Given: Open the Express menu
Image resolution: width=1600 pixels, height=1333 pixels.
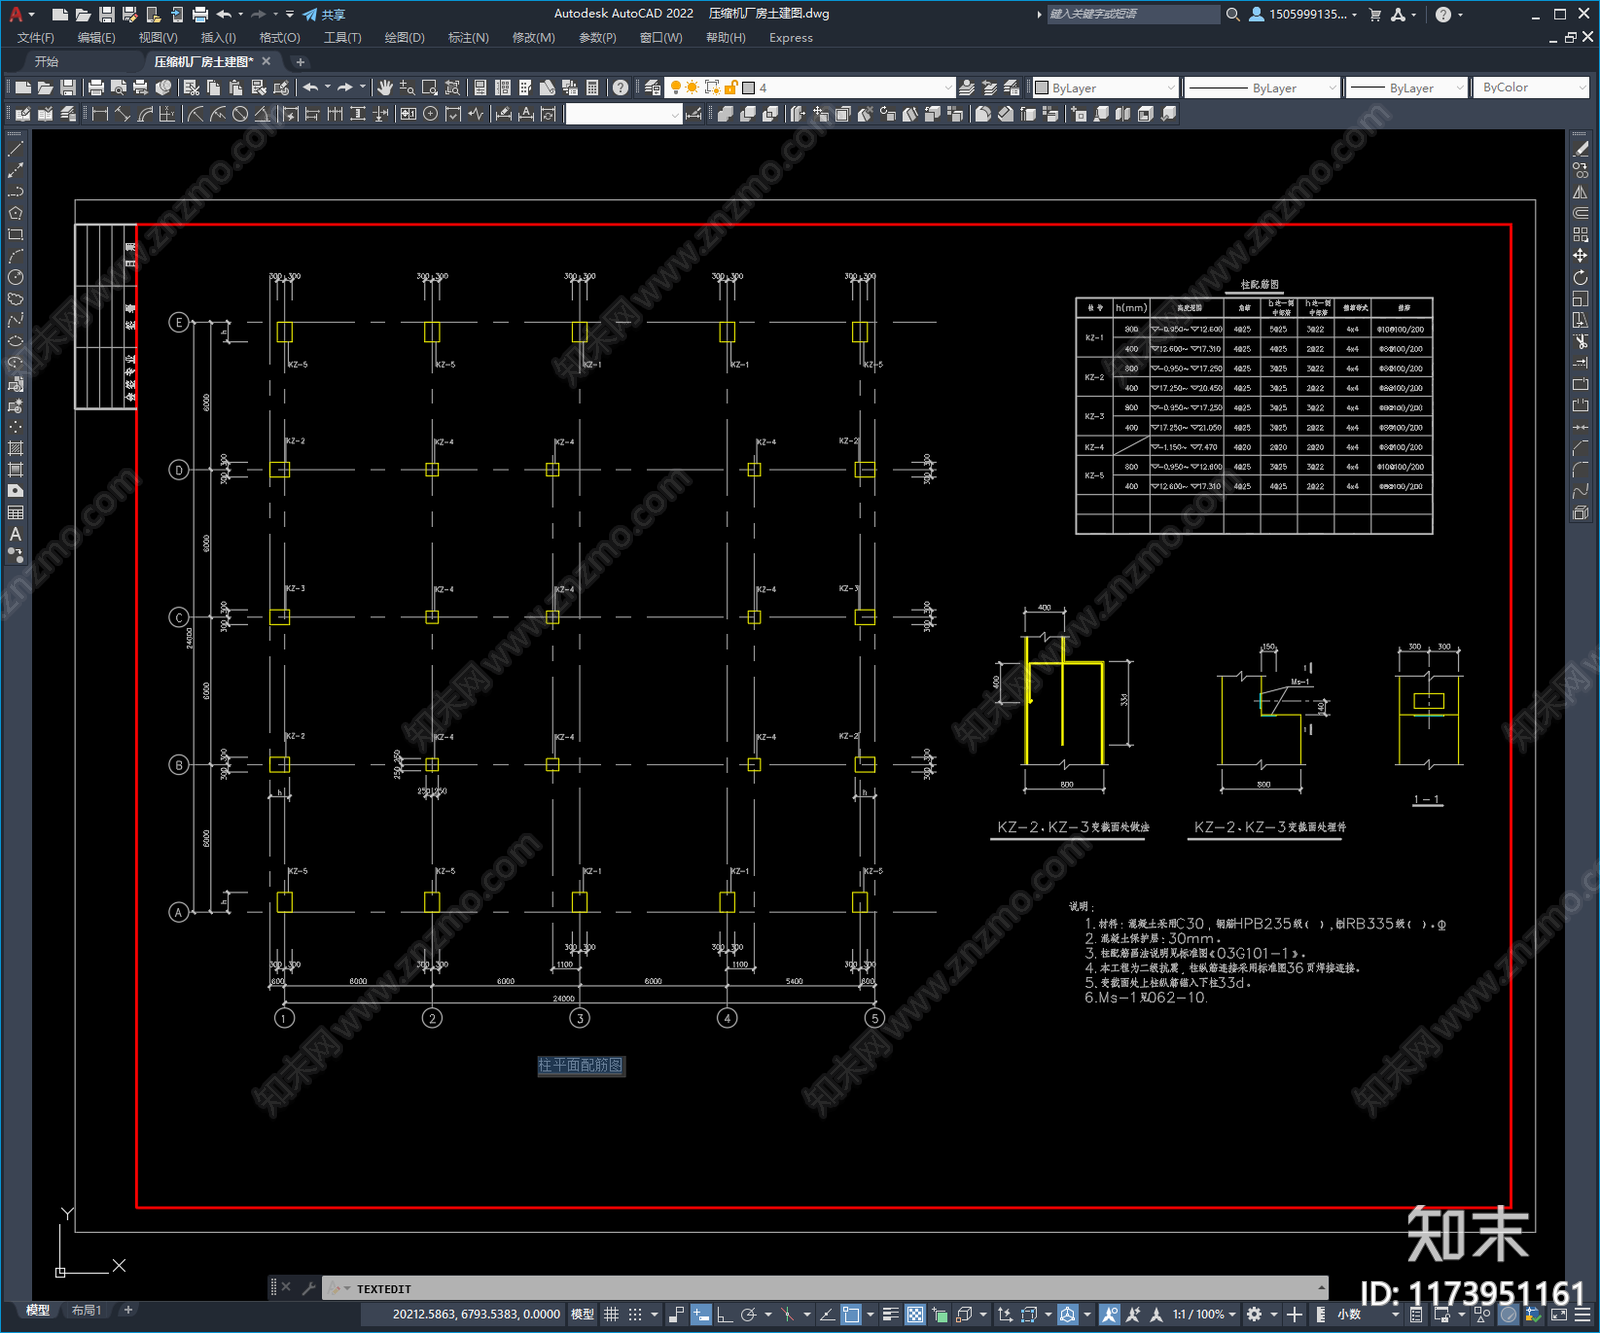Looking at the screenshot, I should point(791,38).
